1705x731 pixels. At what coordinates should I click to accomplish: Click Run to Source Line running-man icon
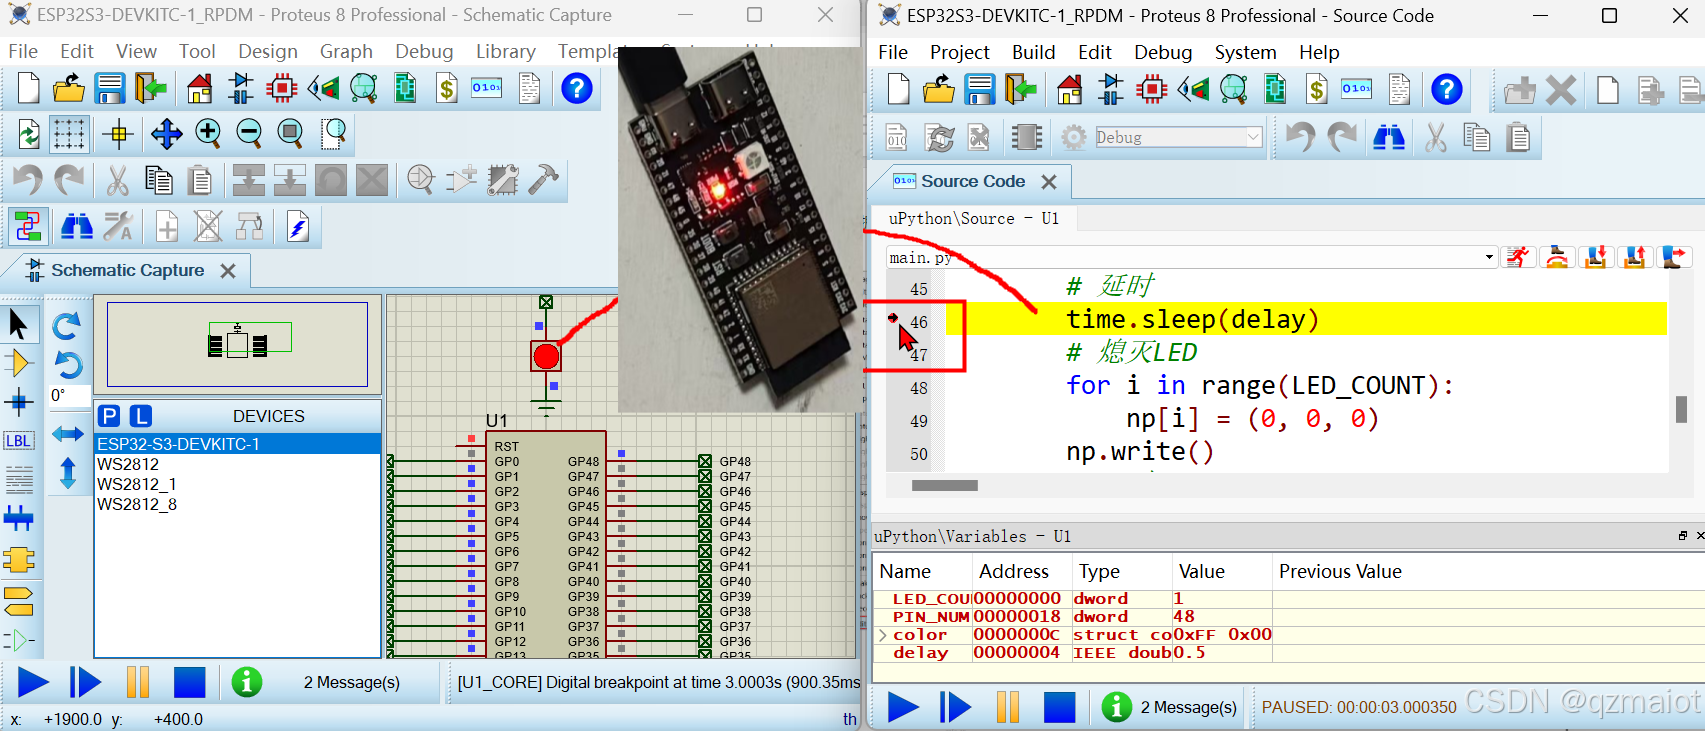(x=1518, y=257)
